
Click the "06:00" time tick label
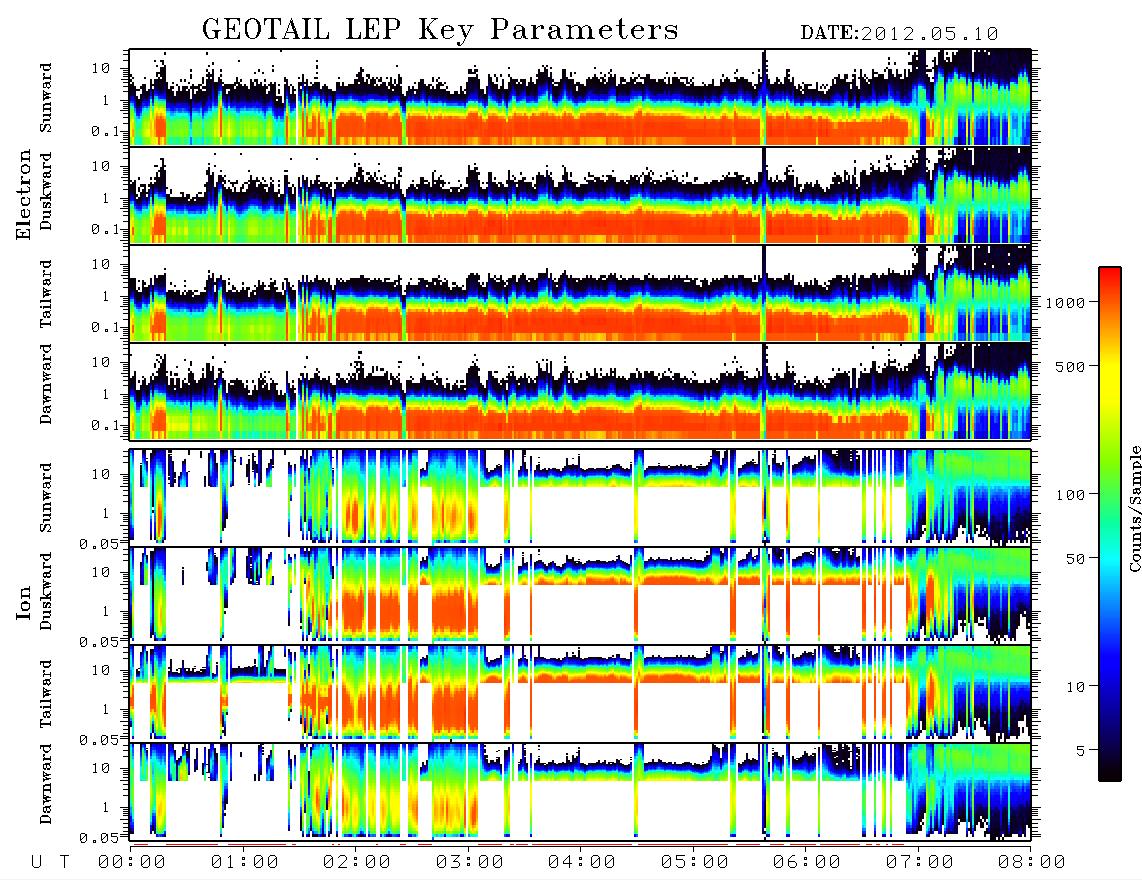coord(807,862)
